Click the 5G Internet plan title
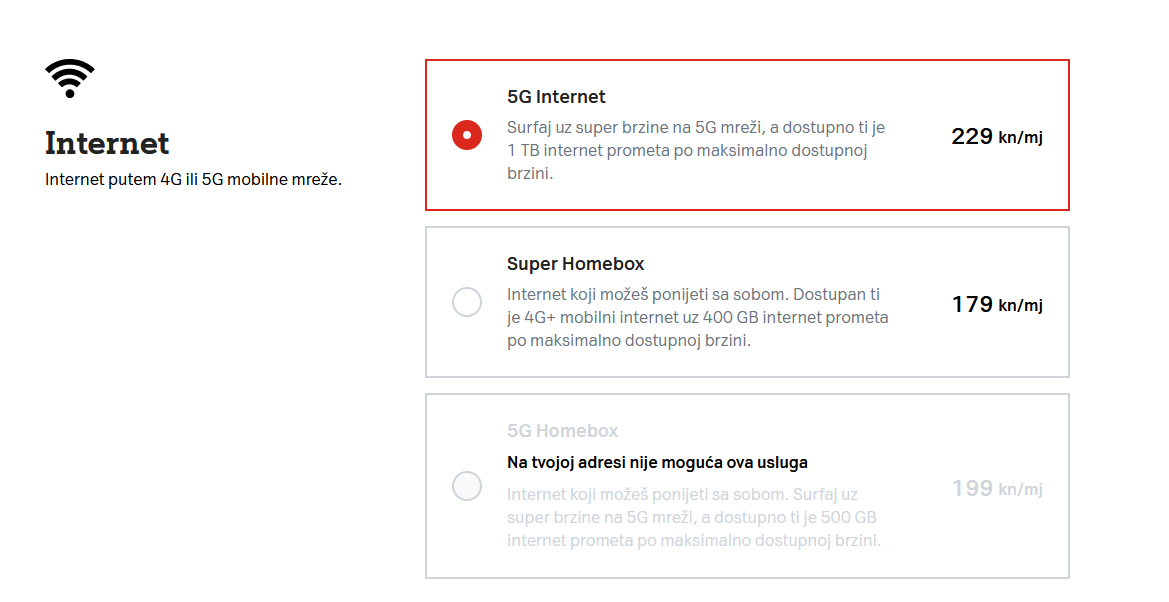 (x=556, y=97)
